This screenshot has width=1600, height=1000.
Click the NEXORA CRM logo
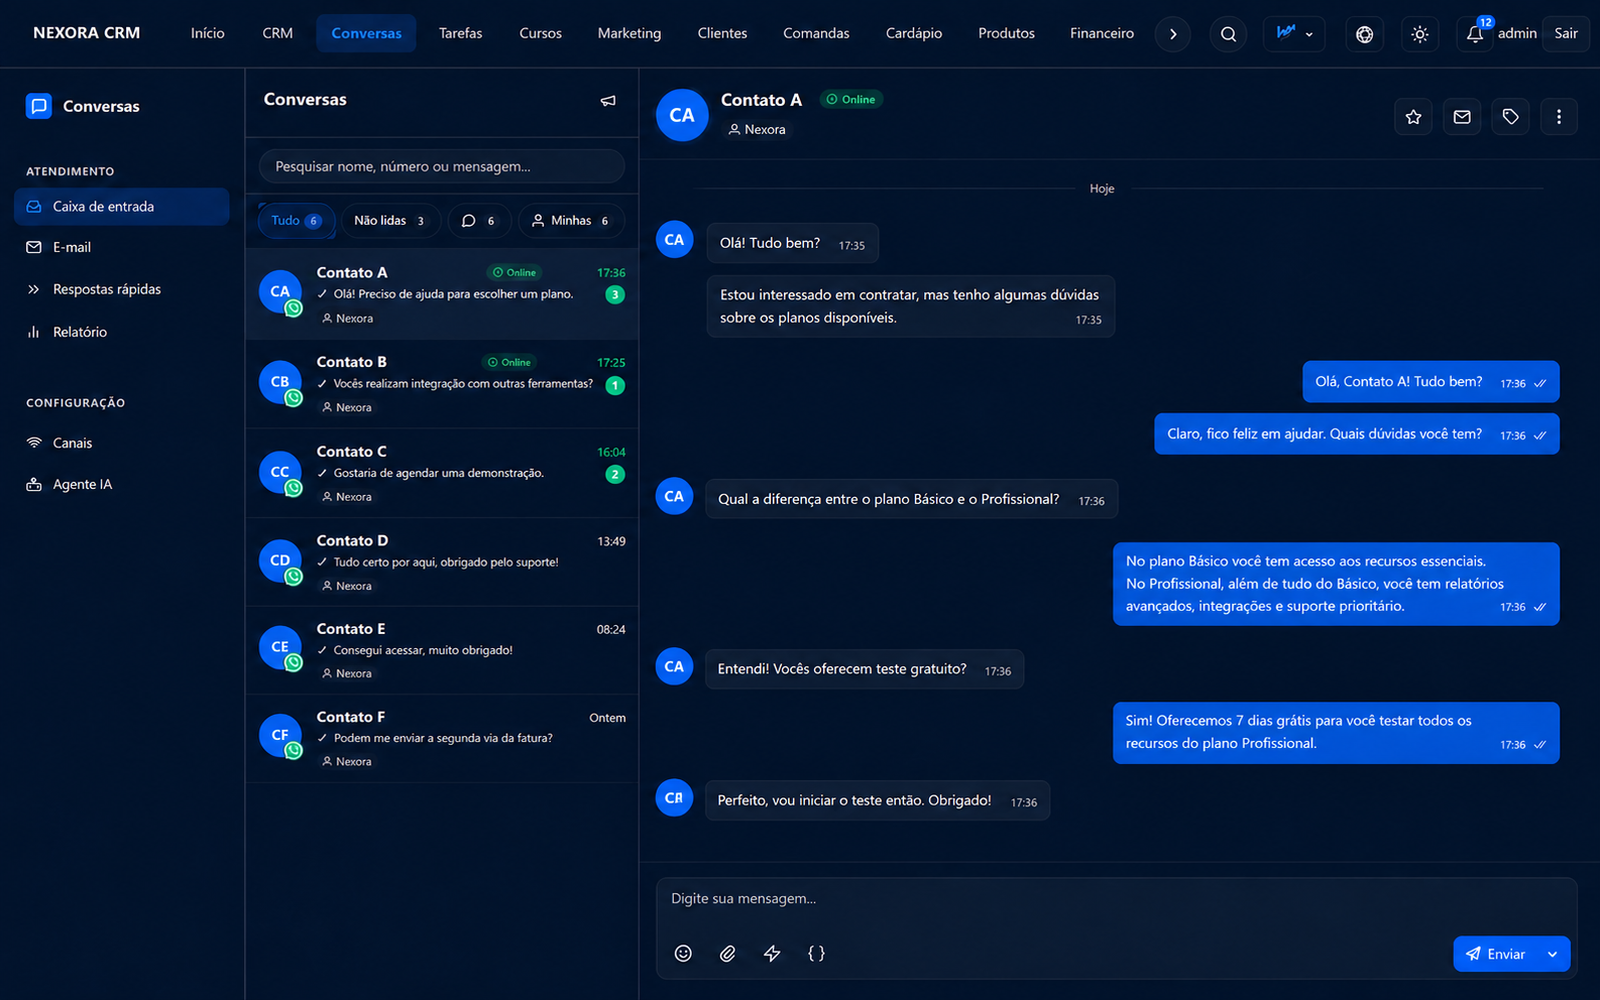click(x=87, y=33)
